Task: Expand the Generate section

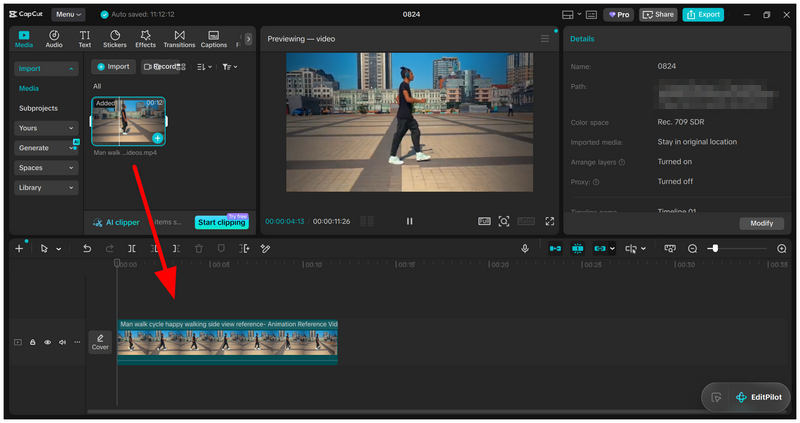Action: pos(46,148)
